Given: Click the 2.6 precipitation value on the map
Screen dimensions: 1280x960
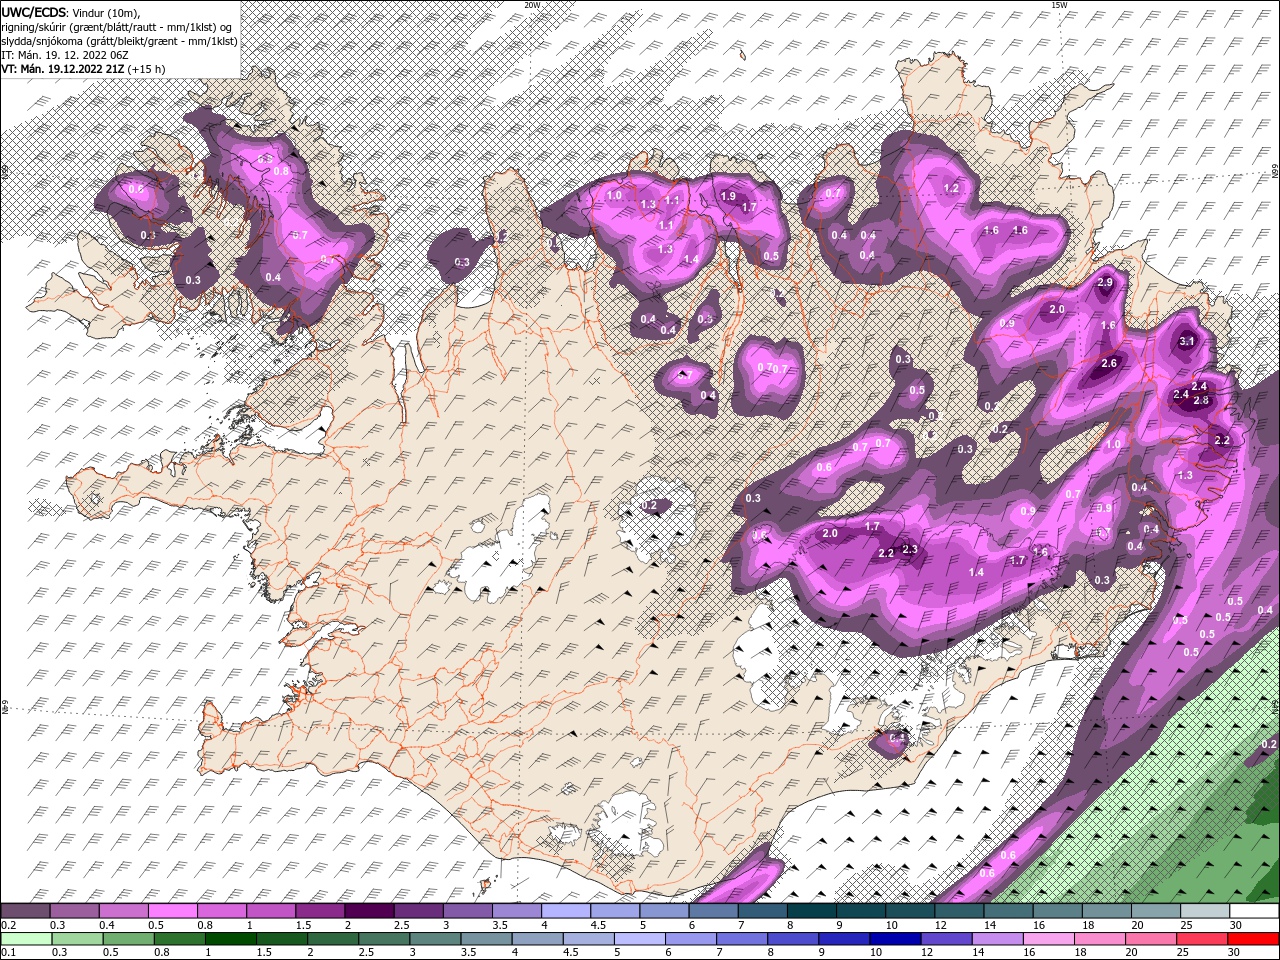Looking at the screenshot, I should pyautogui.click(x=1108, y=364).
